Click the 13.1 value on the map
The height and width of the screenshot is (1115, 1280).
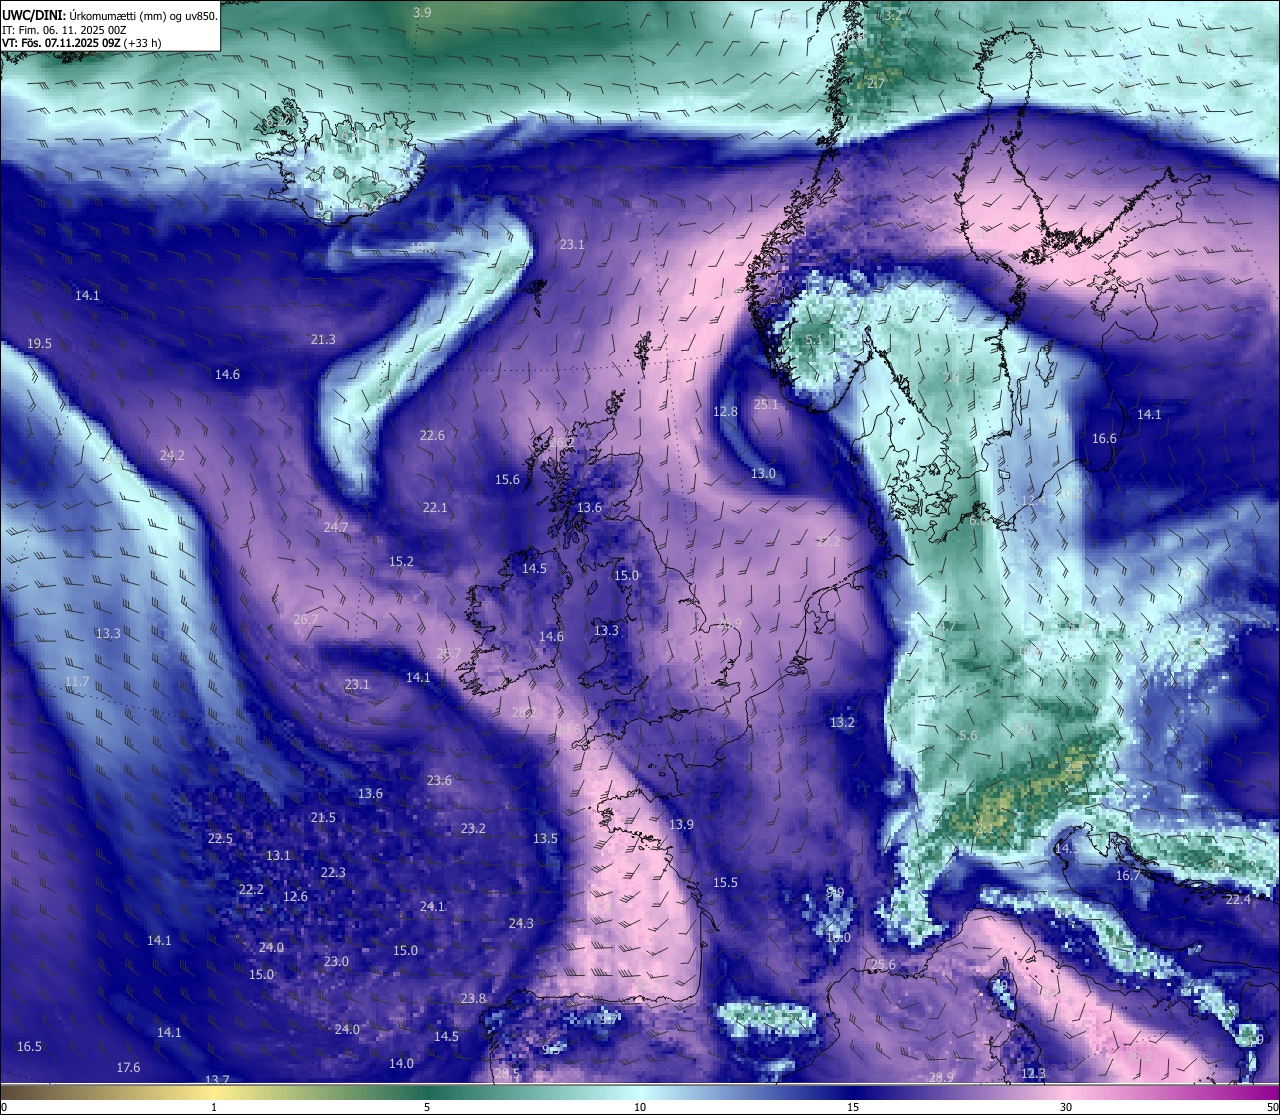(278, 855)
